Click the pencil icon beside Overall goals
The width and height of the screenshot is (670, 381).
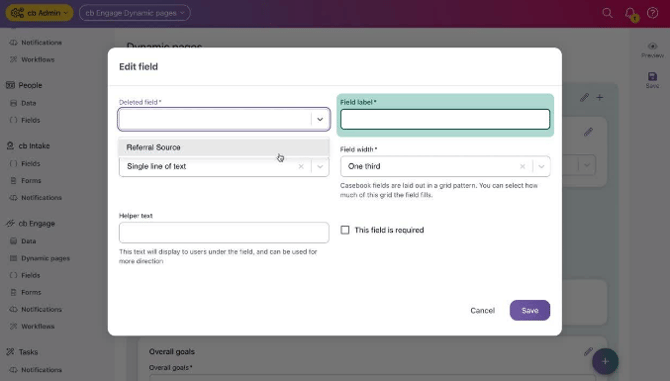coord(588,352)
